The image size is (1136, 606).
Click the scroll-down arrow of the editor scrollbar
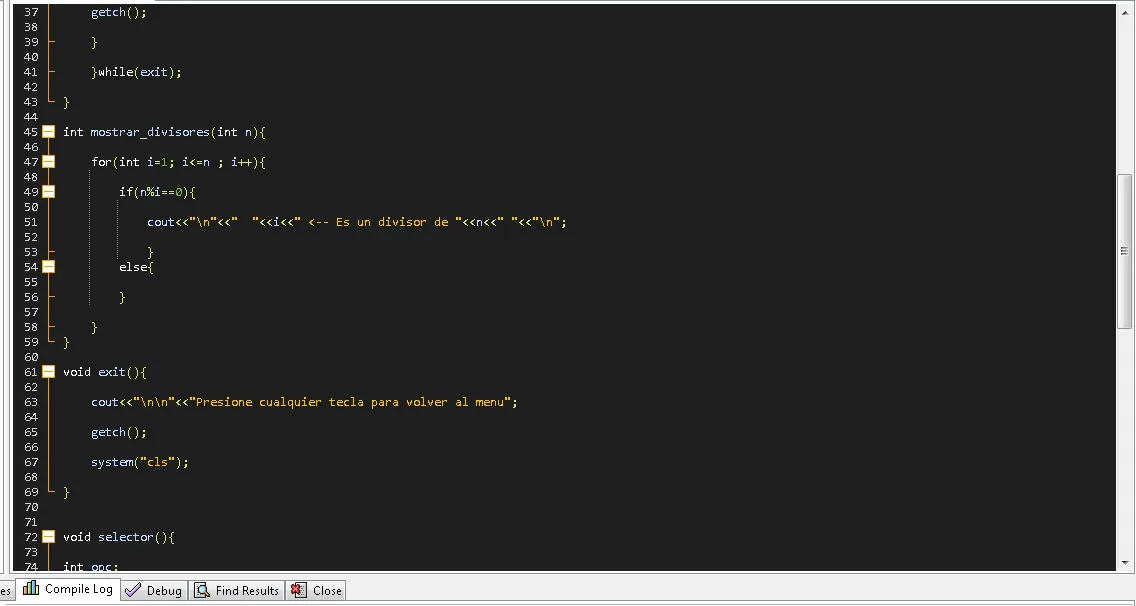coord(1124,563)
